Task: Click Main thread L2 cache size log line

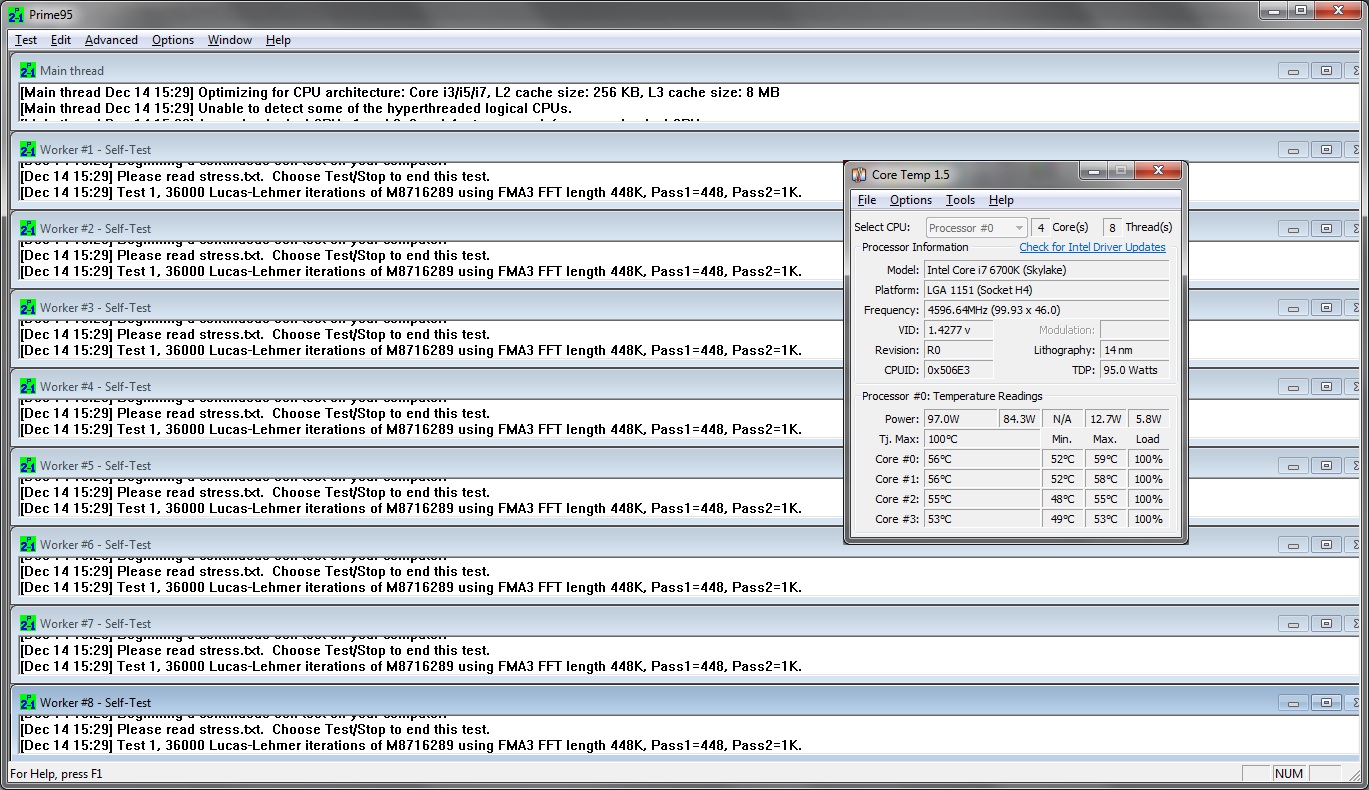Action: [x=399, y=92]
